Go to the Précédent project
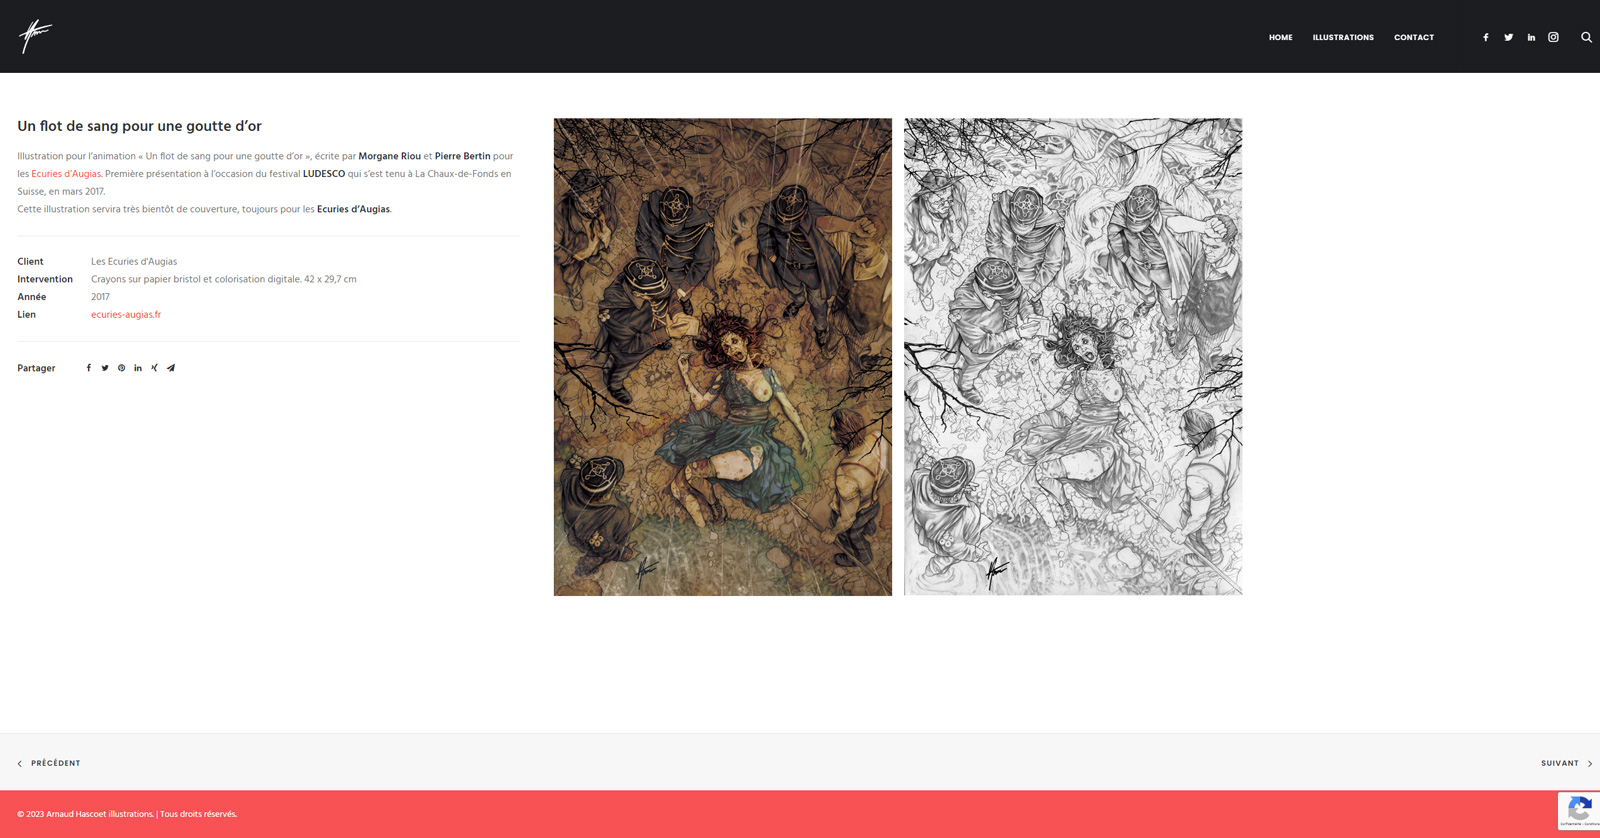The width and height of the screenshot is (1600, 838). point(50,763)
